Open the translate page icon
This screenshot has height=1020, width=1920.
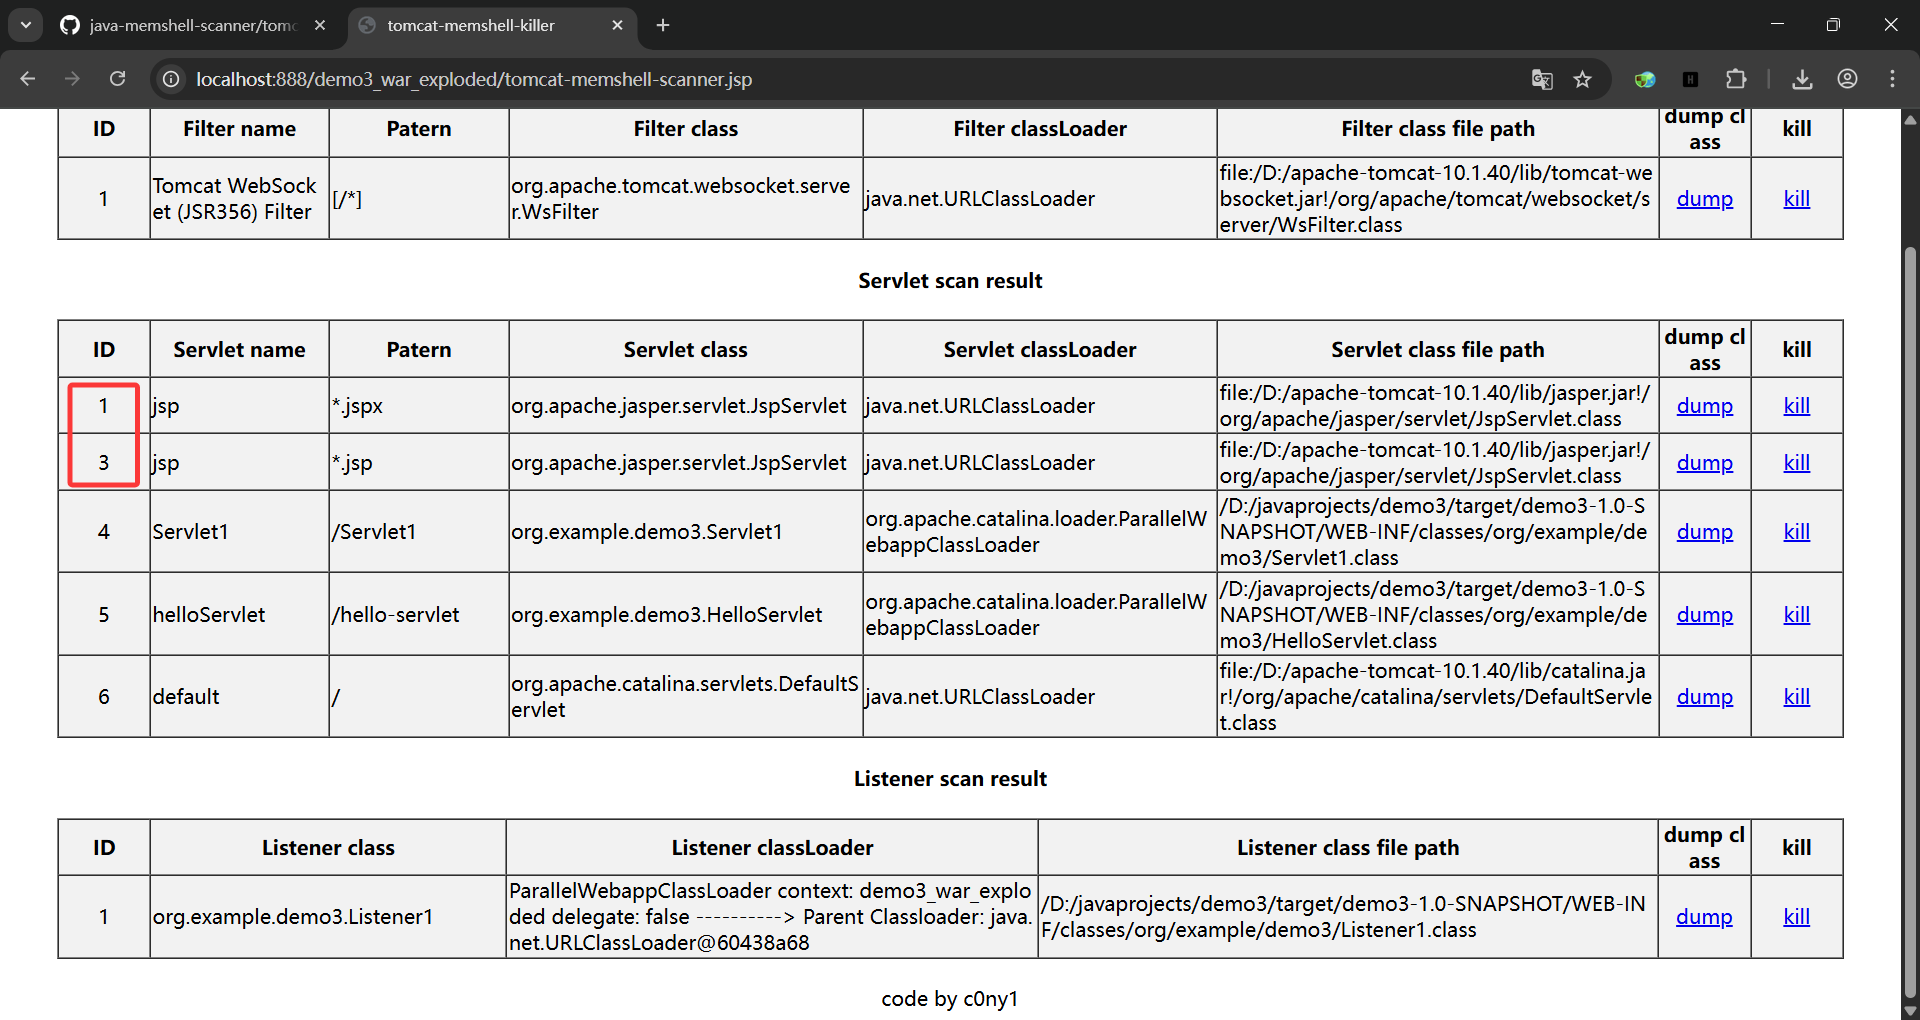pyautogui.click(x=1542, y=79)
